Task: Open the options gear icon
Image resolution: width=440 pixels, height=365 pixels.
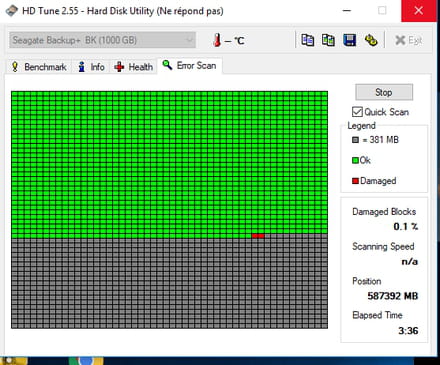Action: 371,40
